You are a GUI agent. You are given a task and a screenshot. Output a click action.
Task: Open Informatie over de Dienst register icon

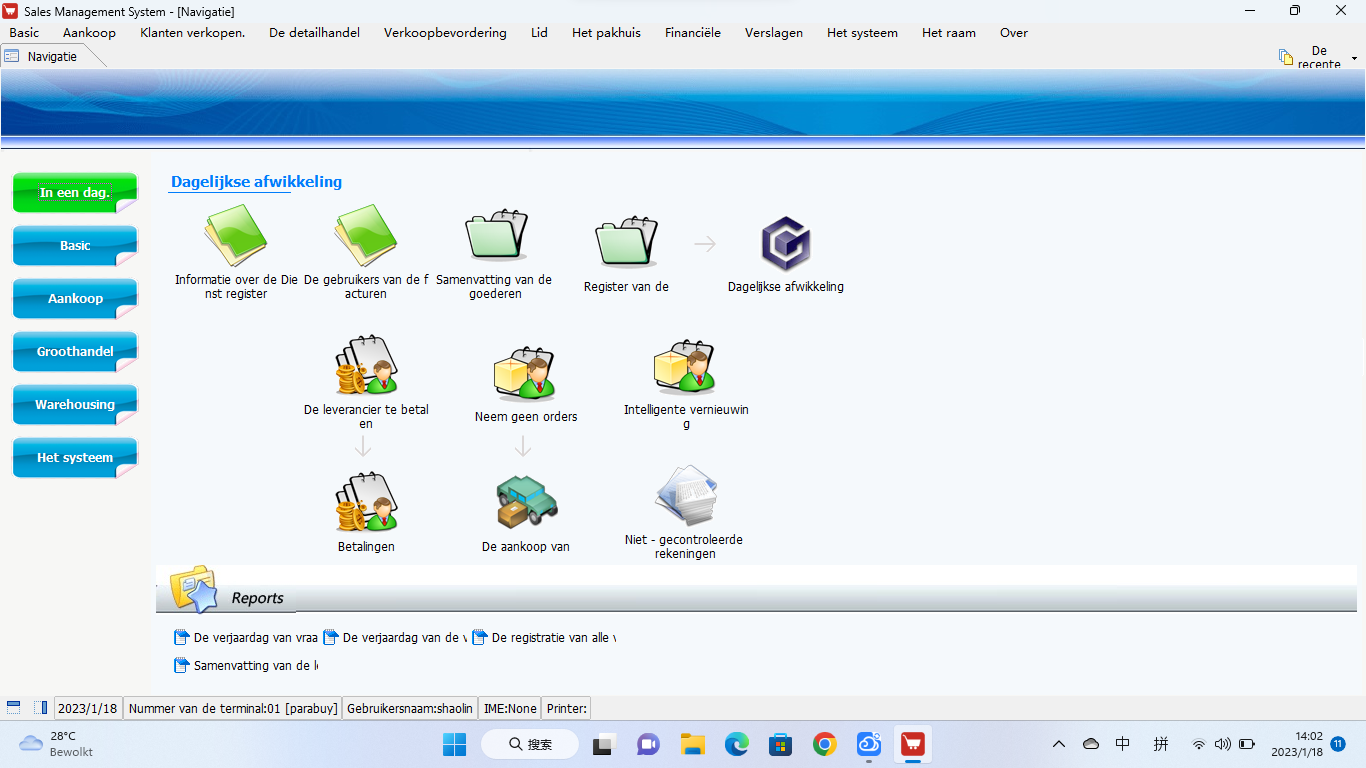tap(235, 236)
